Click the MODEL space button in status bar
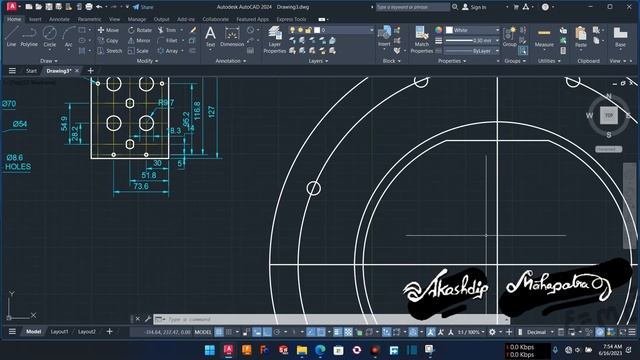Screen dimensions: 640x360 [203, 332]
